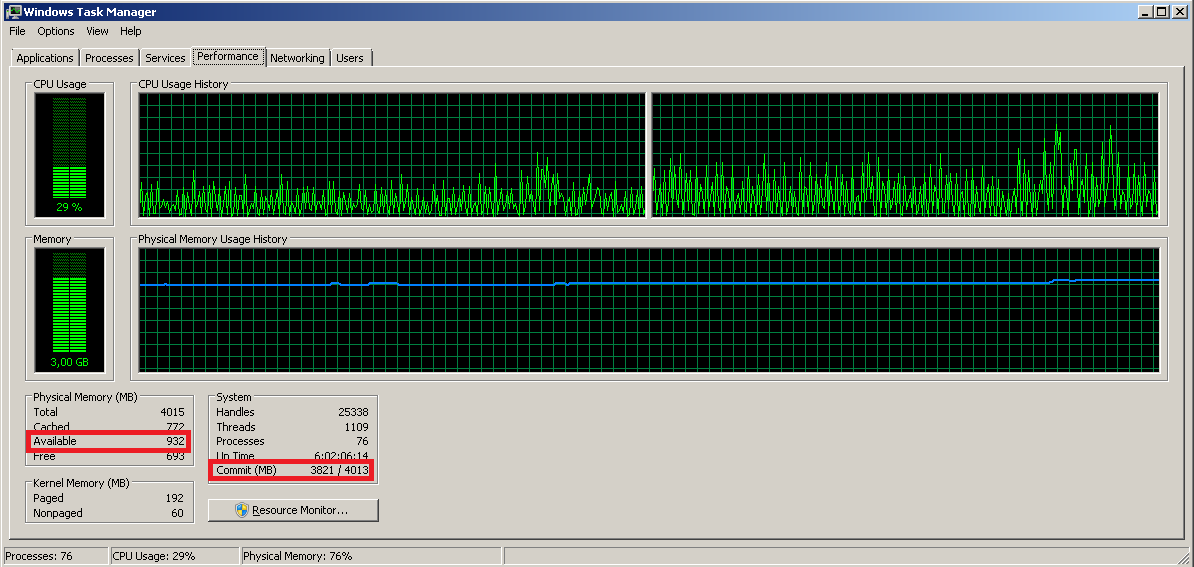
Task: Maximize the Task Manager window
Action: click(x=1160, y=11)
